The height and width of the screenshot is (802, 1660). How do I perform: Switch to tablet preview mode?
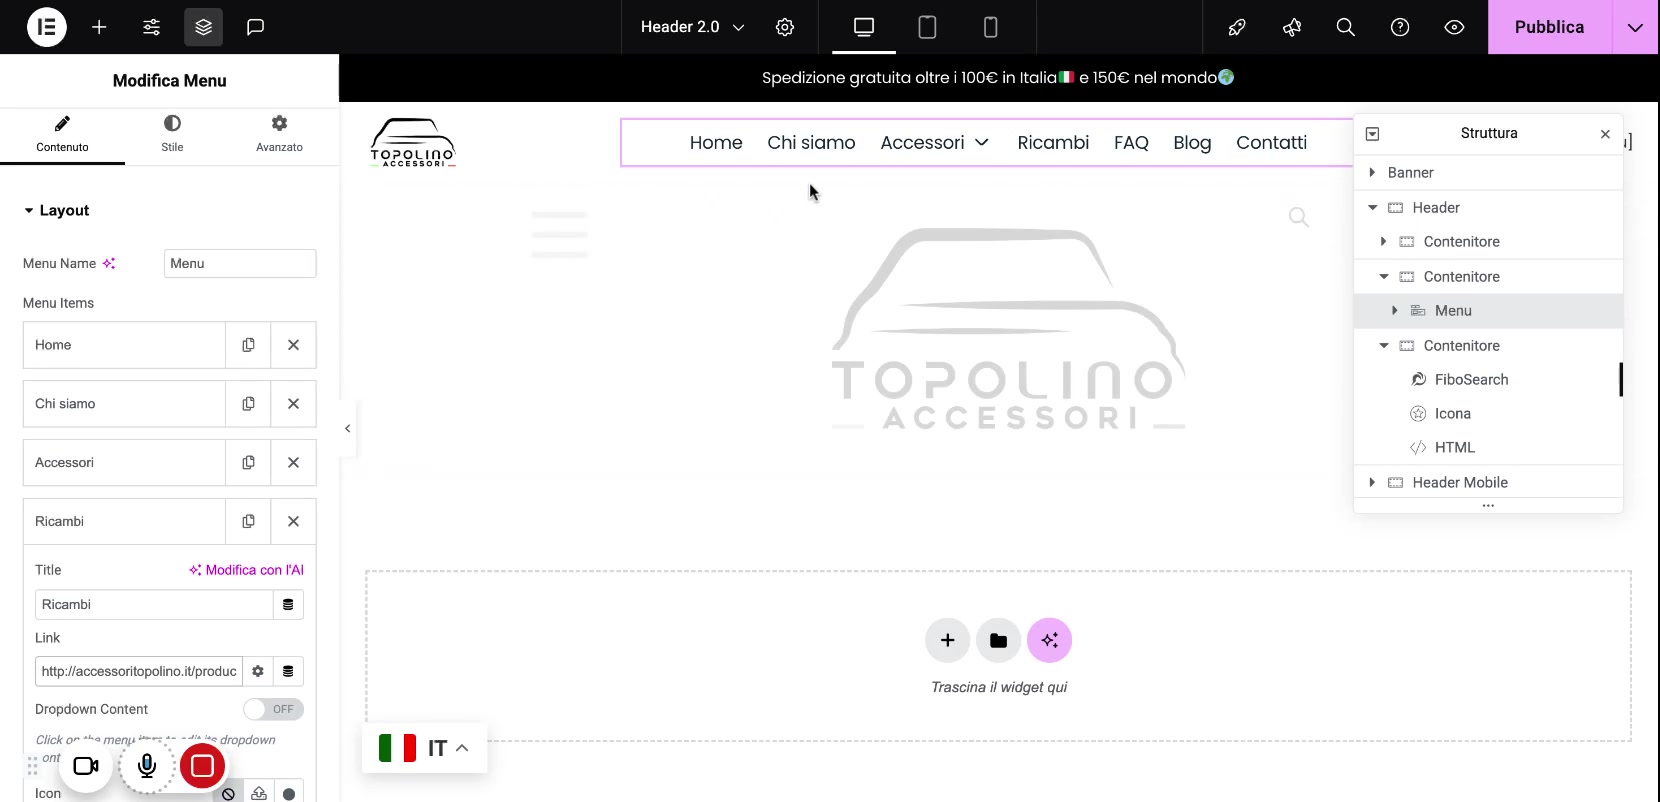click(x=927, y=27)
